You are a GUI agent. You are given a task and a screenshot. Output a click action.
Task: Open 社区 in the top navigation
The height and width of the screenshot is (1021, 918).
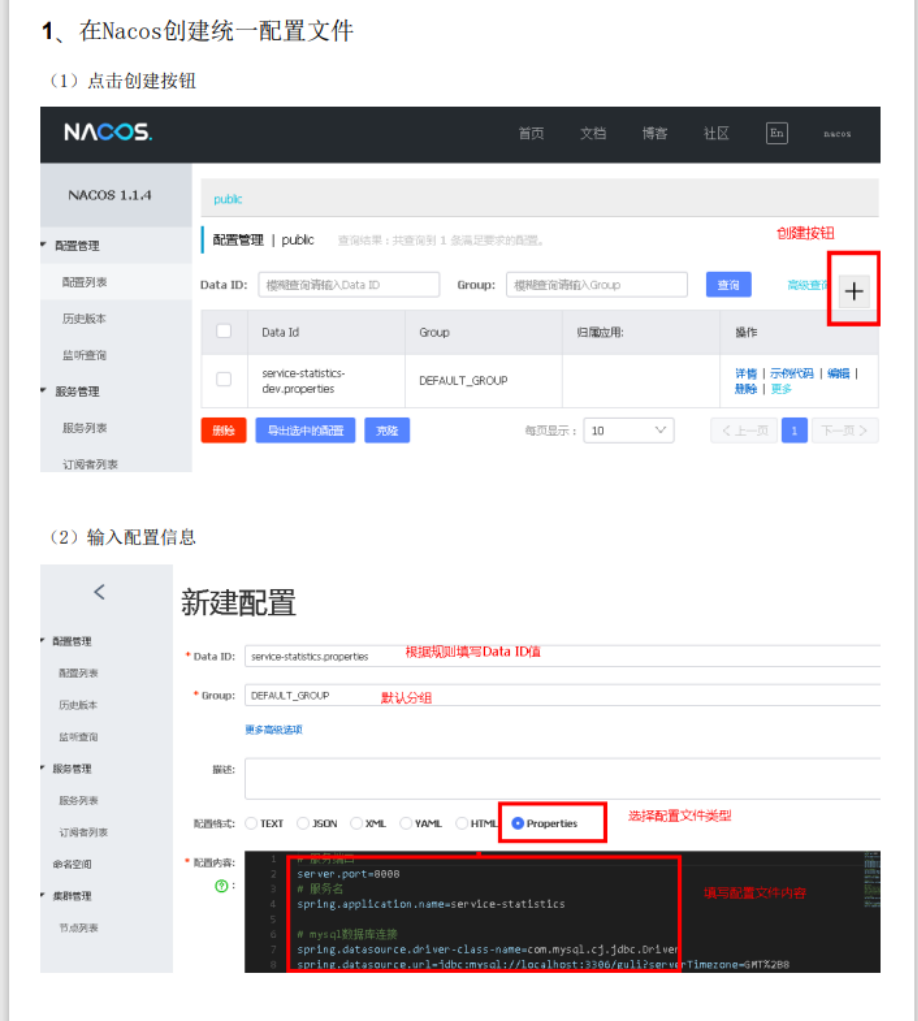[716, 133]
